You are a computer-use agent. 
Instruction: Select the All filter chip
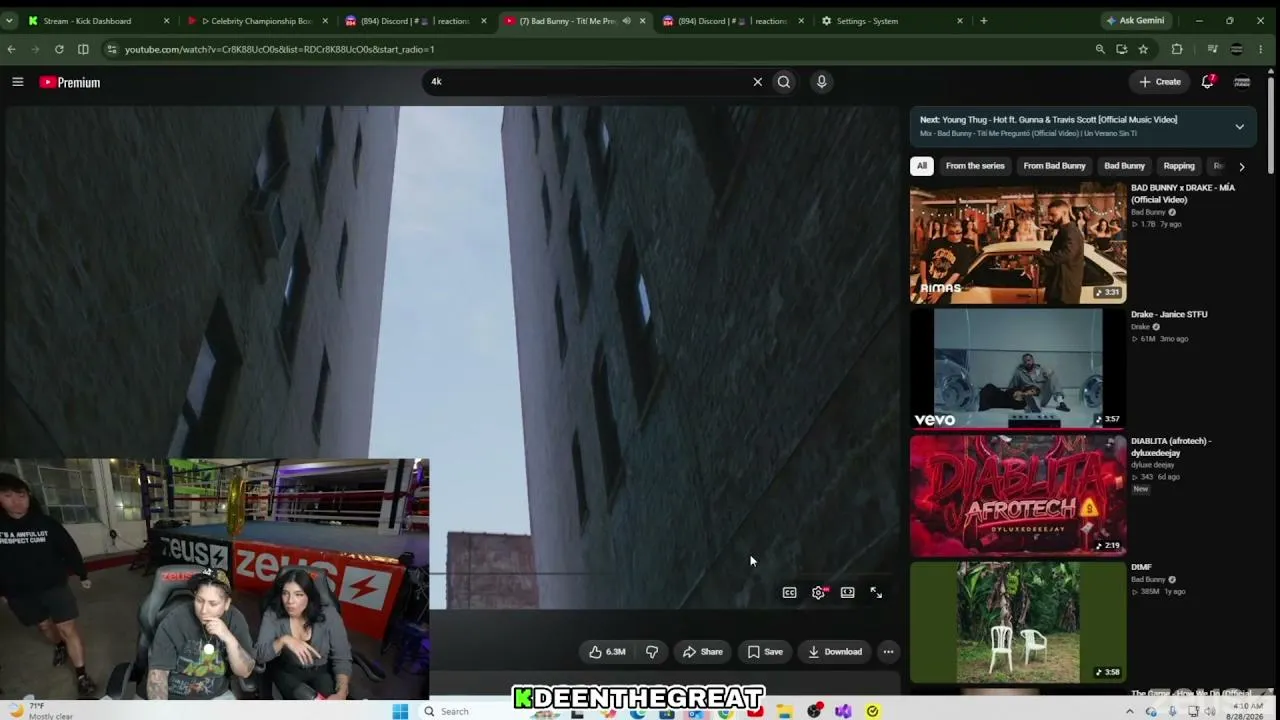click(x=922, y=166)
